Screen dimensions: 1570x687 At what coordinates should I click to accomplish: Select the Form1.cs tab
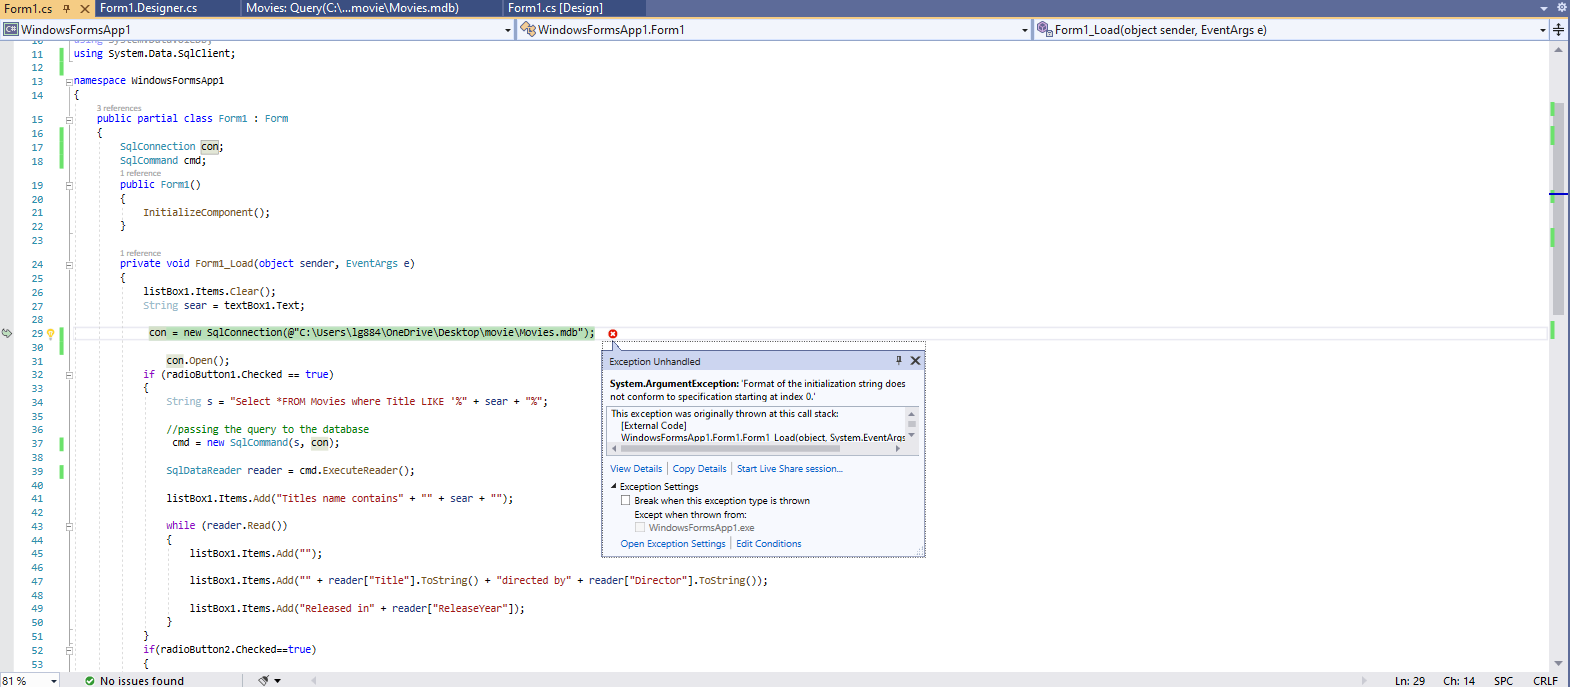pyautogui.click(x=28, y=8)
